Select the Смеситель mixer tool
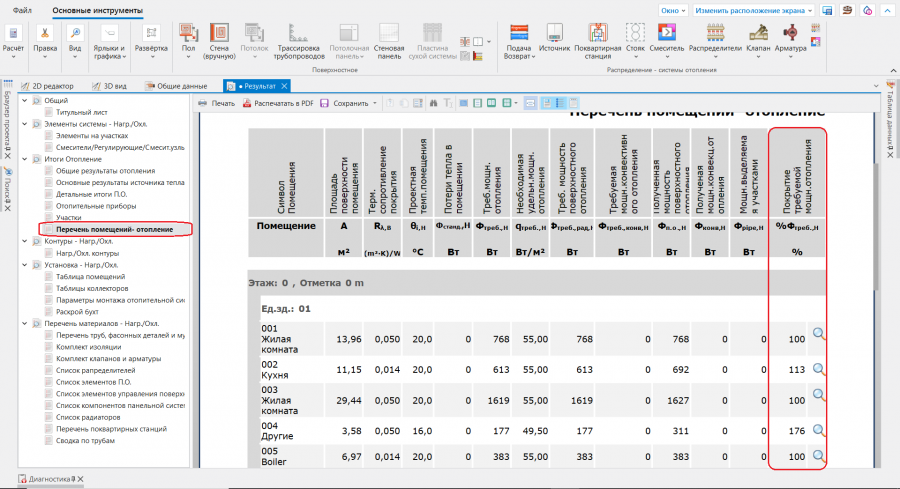Viewport: 900px width, 489px height. click(666, 32)
